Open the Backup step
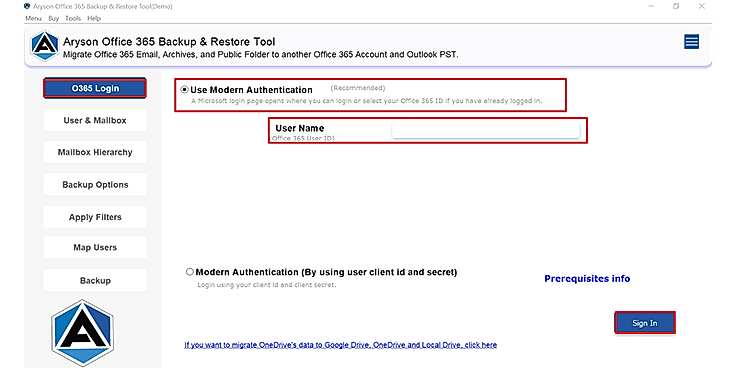The width and height of the screenshot is (736, 368). pyautogui.click(x=95, y=280)
